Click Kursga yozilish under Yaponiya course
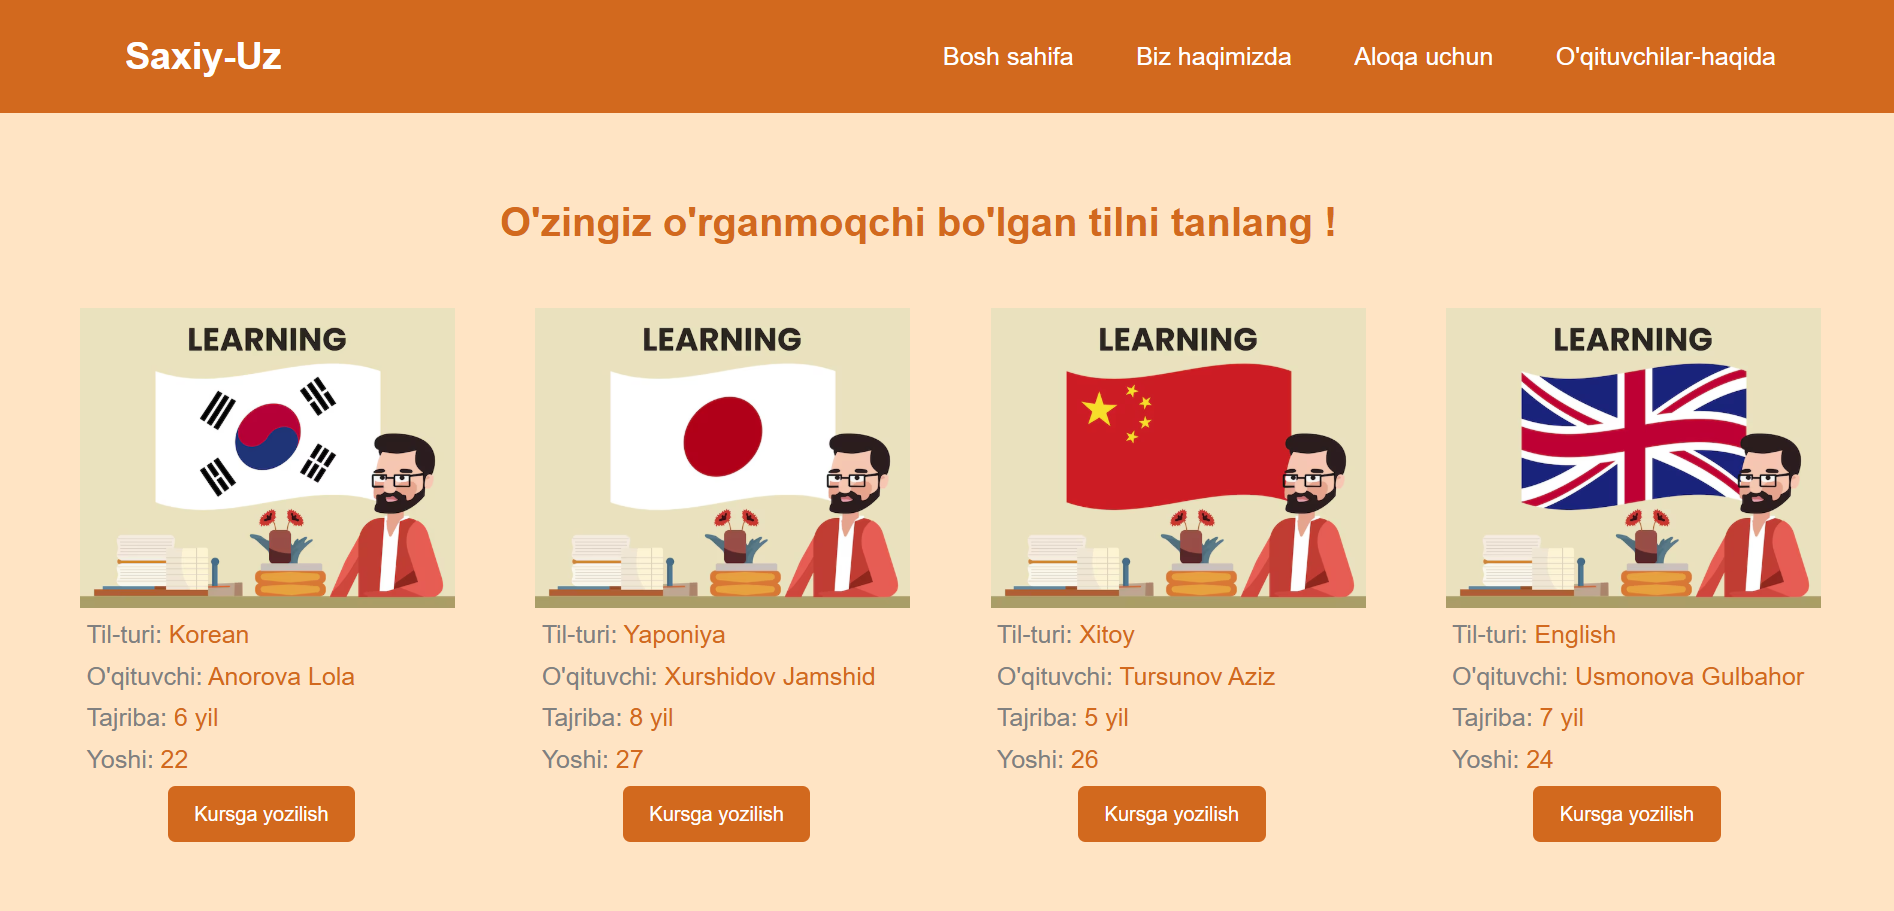Screen dimensions: 1894x911 pos(716,814)
